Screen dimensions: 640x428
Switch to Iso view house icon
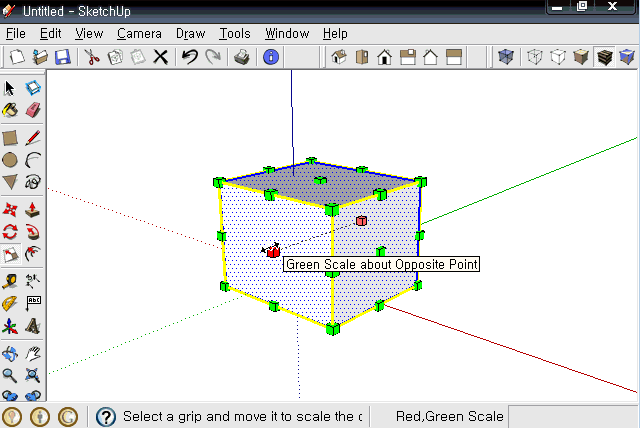[339, 57]
